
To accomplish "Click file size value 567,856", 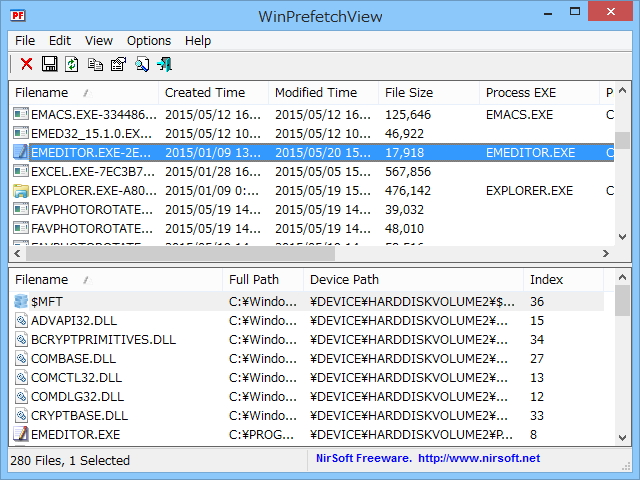I will tap(408, 171).
